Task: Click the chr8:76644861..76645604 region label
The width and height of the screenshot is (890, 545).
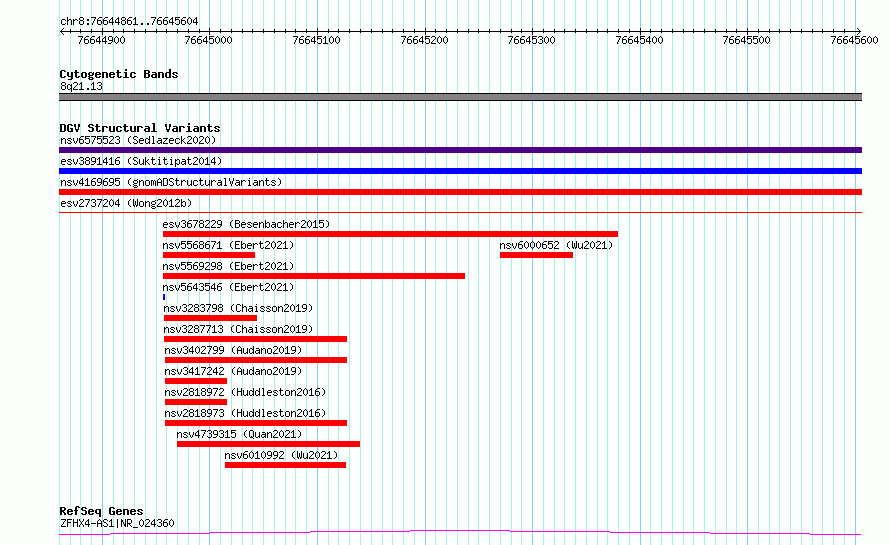Action: click(x=128, y=21)
